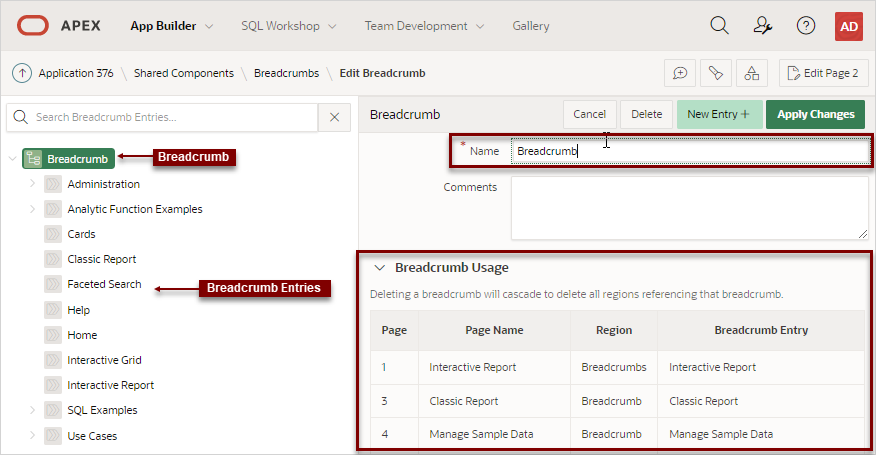Click the Faceted Search entry icon

53,284
